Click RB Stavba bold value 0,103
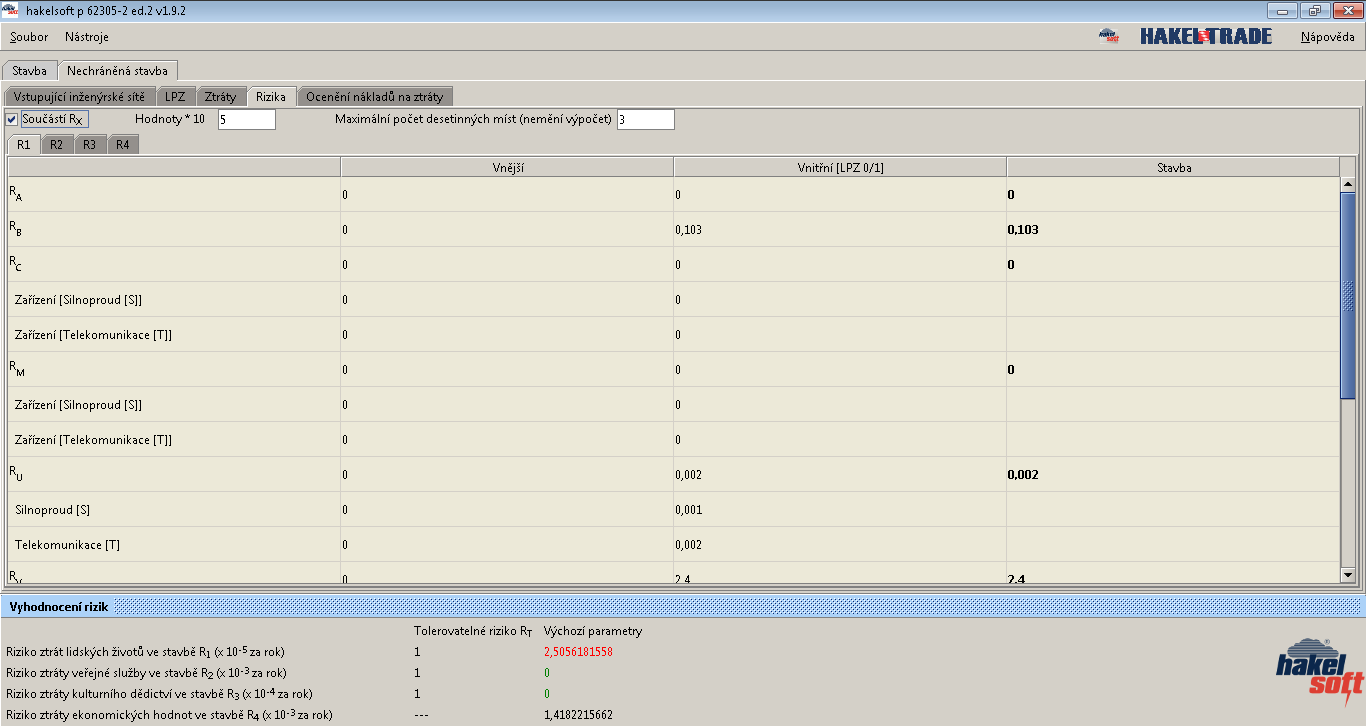The height and width of the screenshot is (726, 1368). pos(1023,230)
